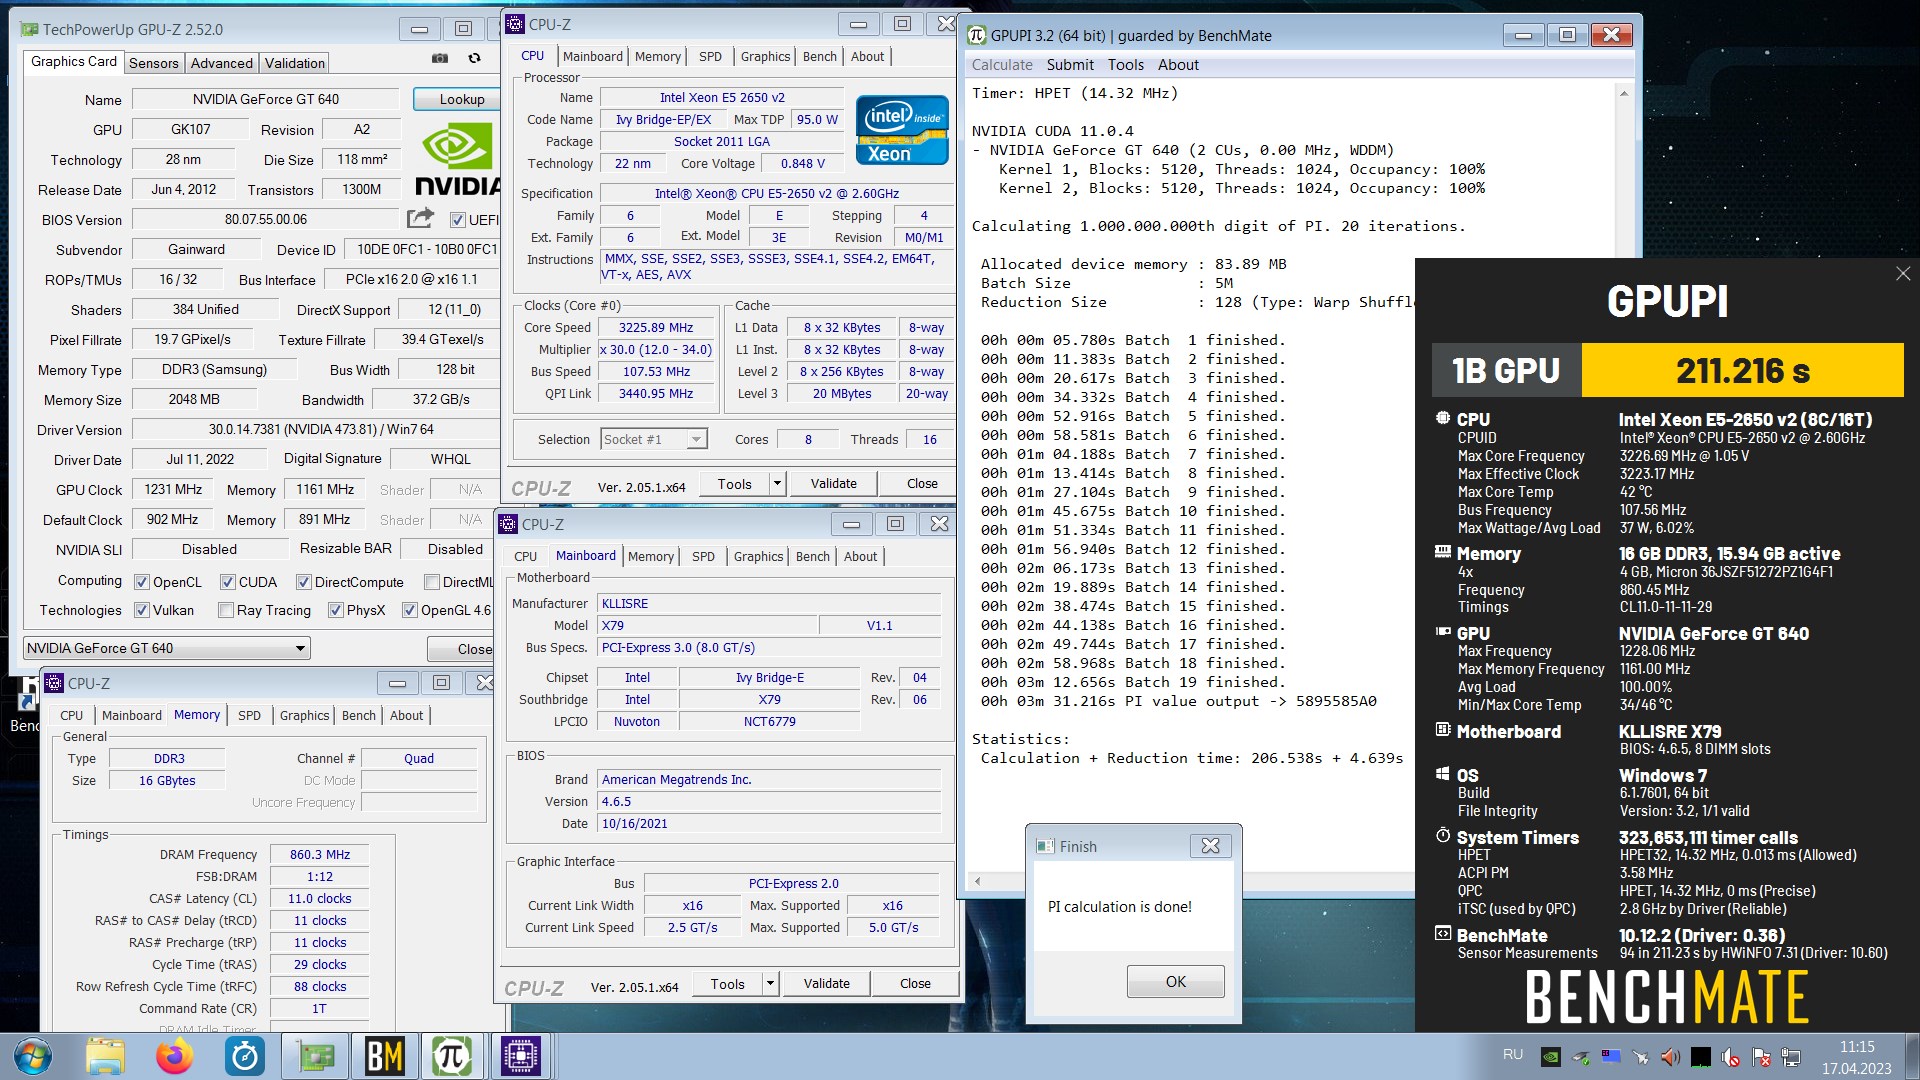Toggle the PhysX checkbox
This screenshot has width=1920, height=1080.
tap(336, 610)
